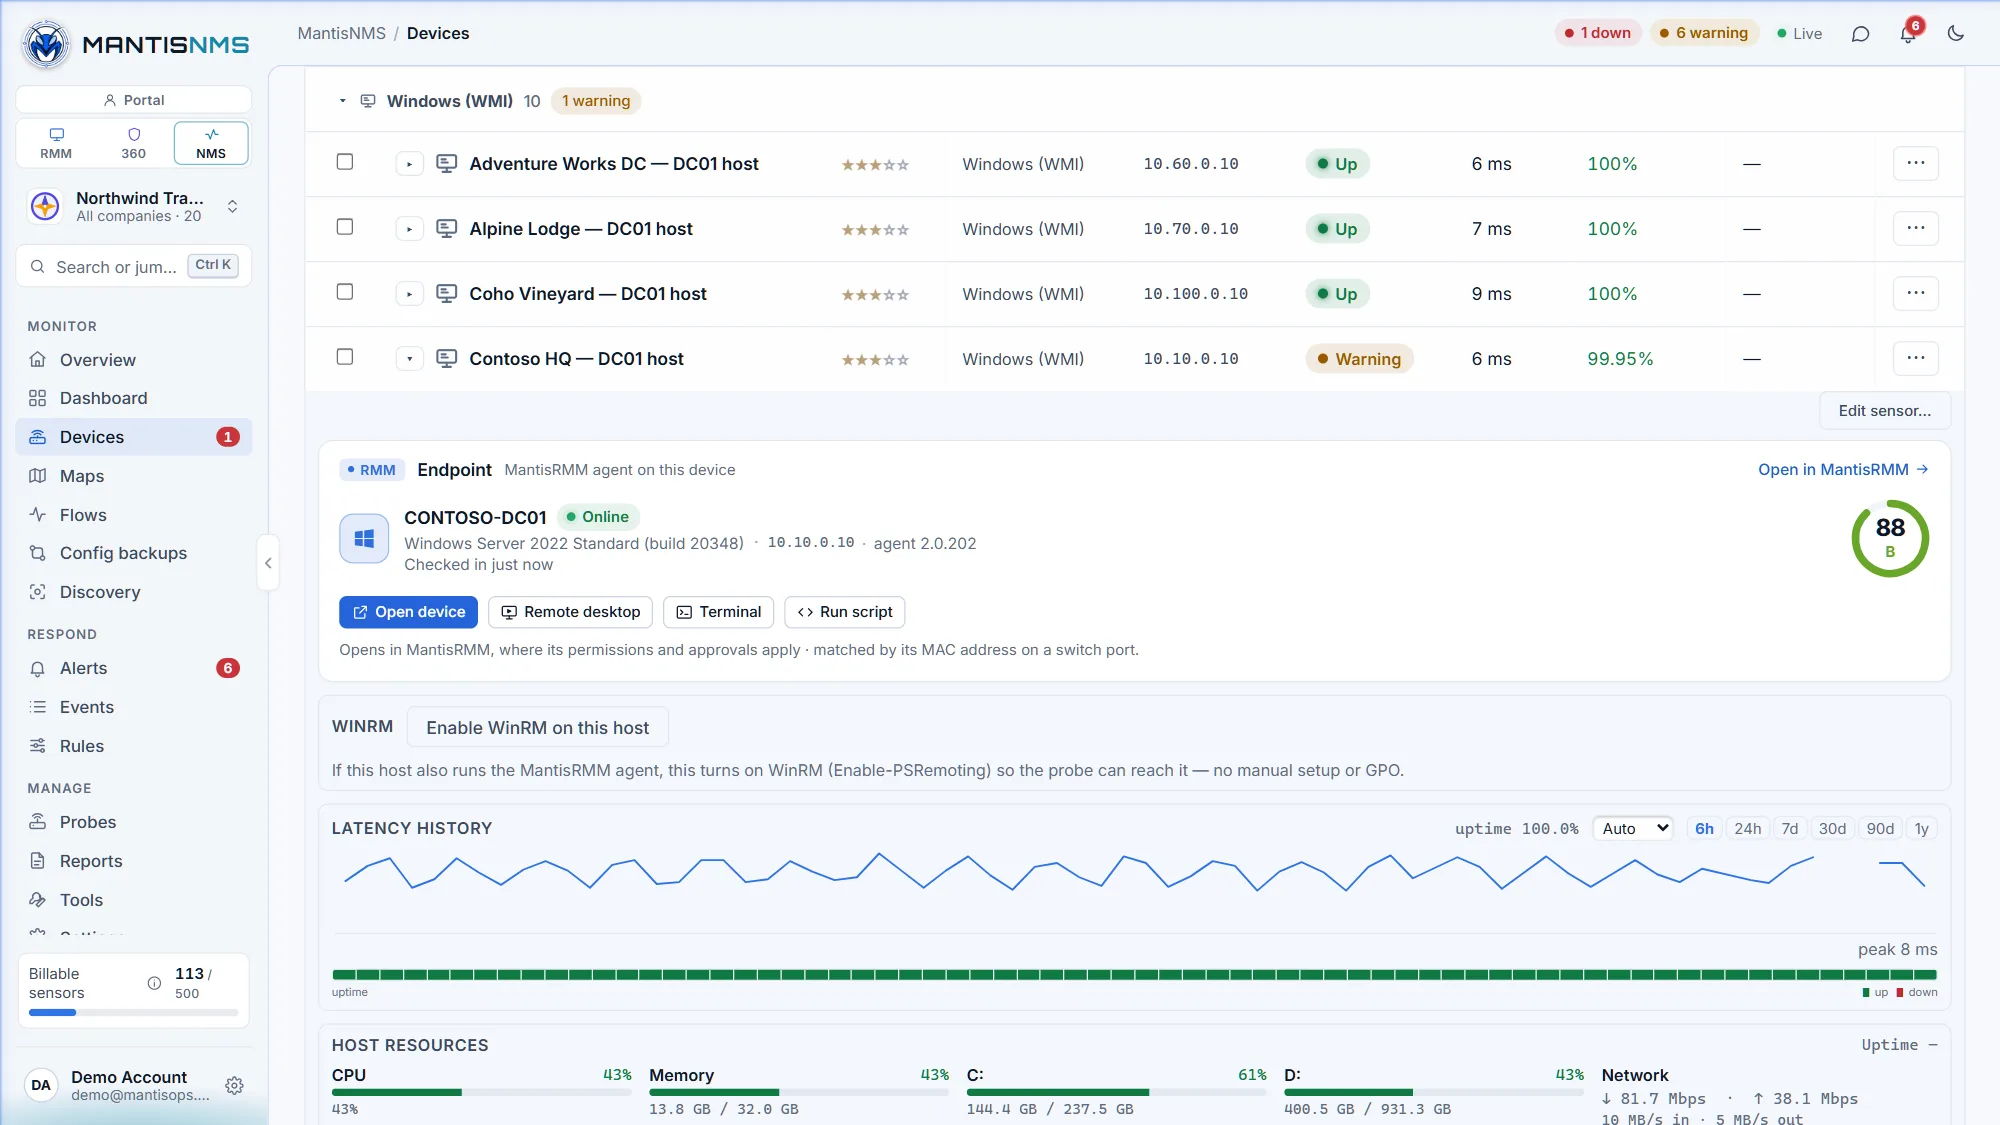Open Rules in the sidebar

(133, 746)
